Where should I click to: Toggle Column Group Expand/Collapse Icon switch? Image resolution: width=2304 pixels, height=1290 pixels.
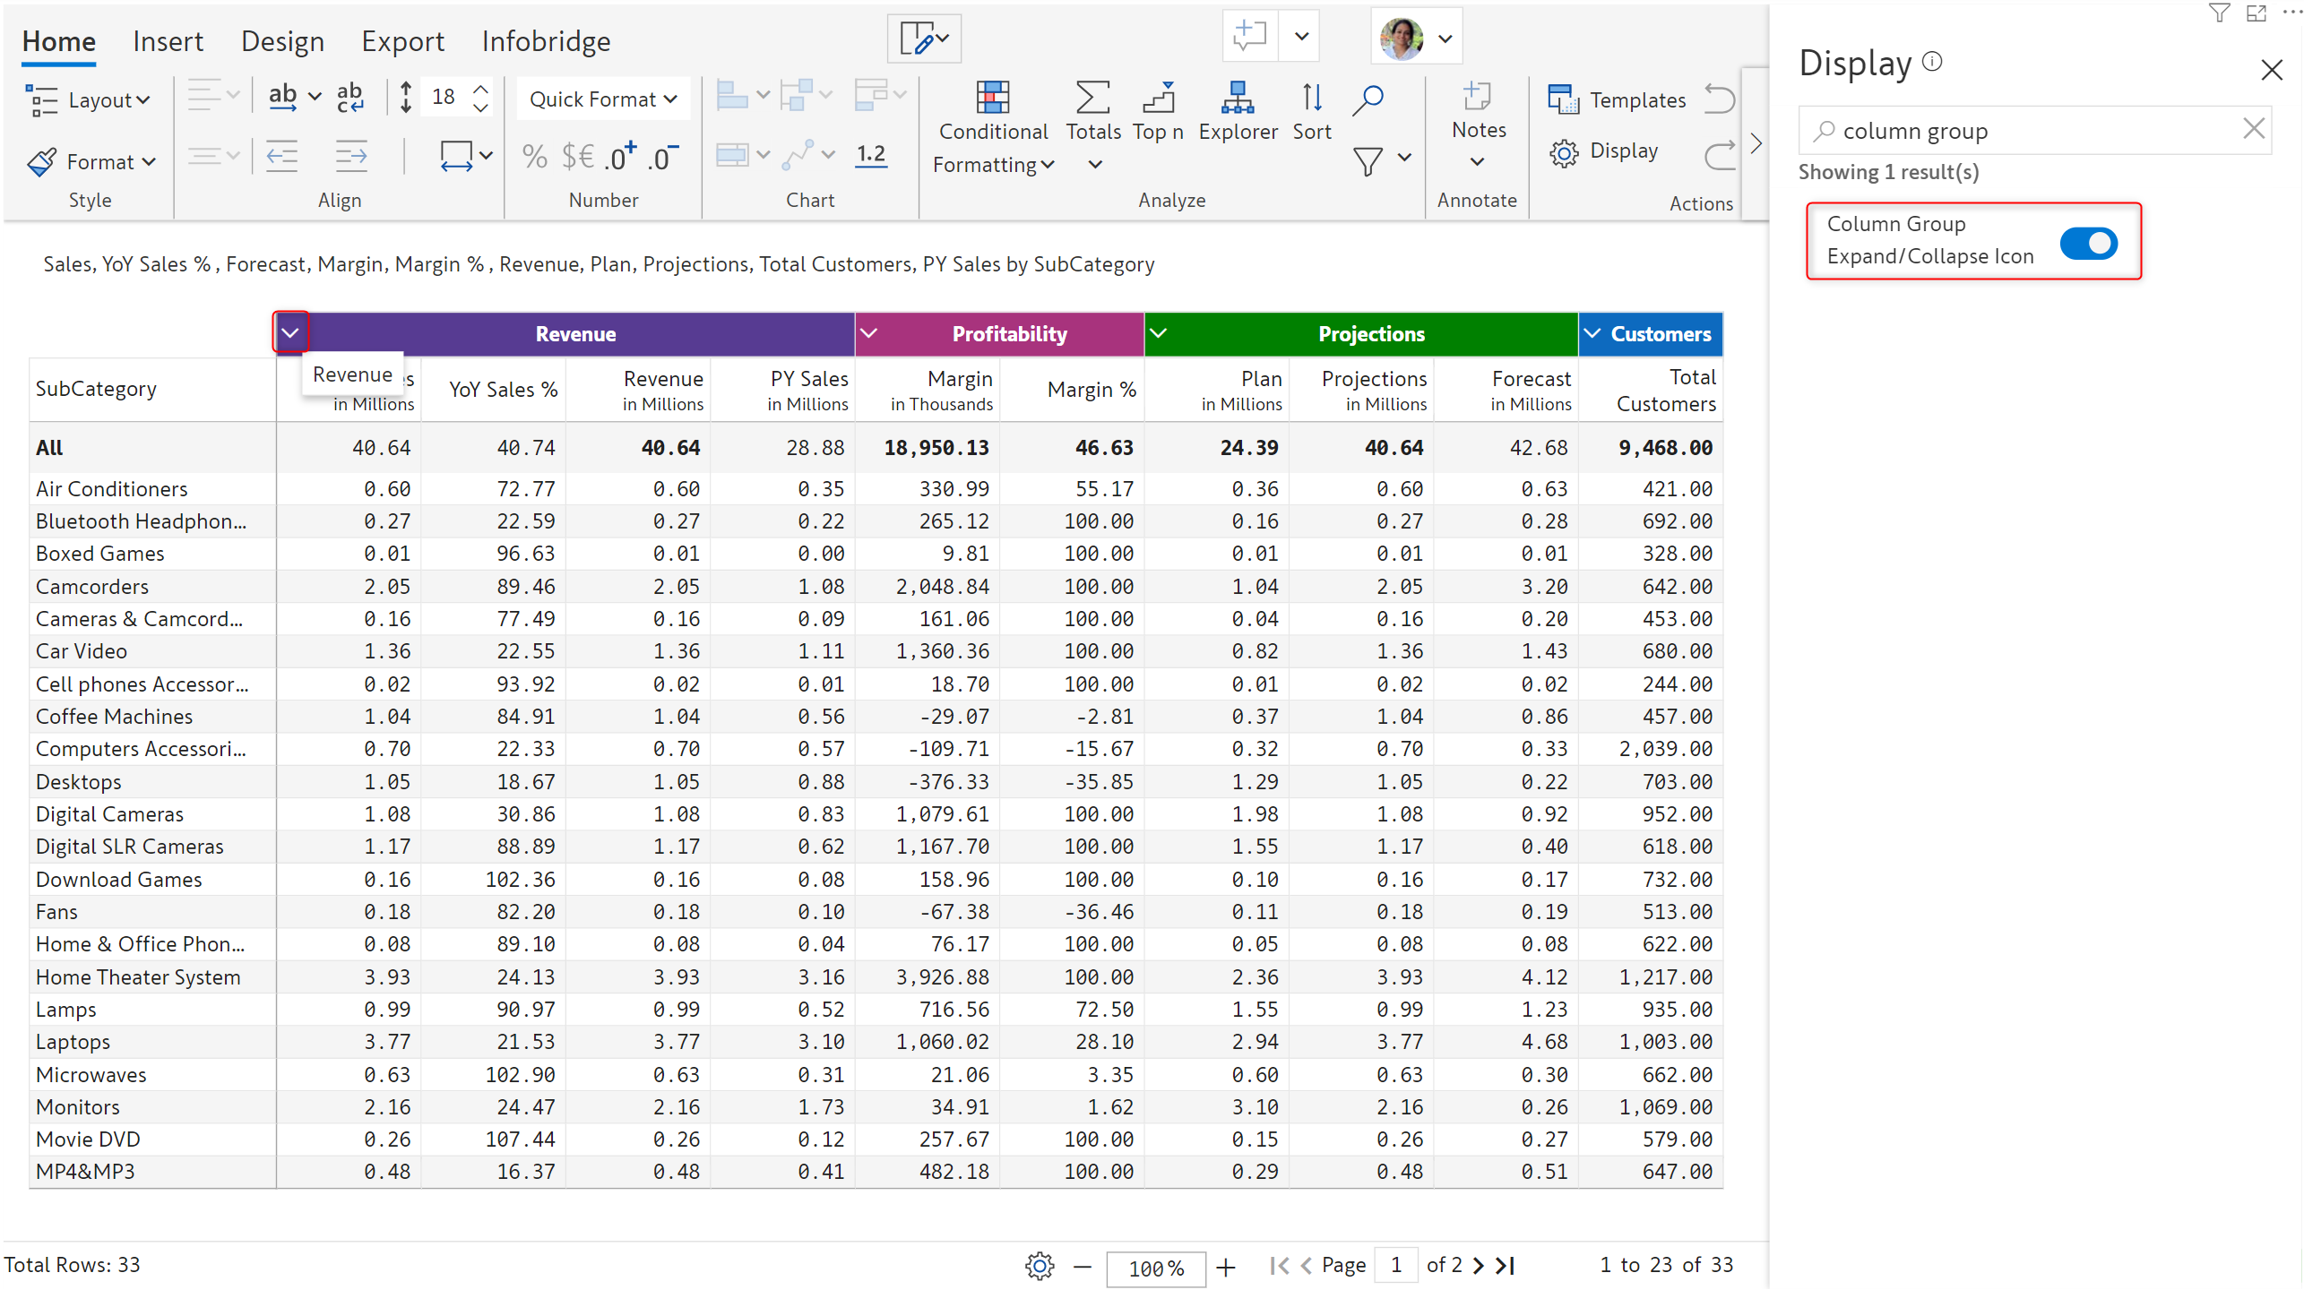coord(2088,243)
